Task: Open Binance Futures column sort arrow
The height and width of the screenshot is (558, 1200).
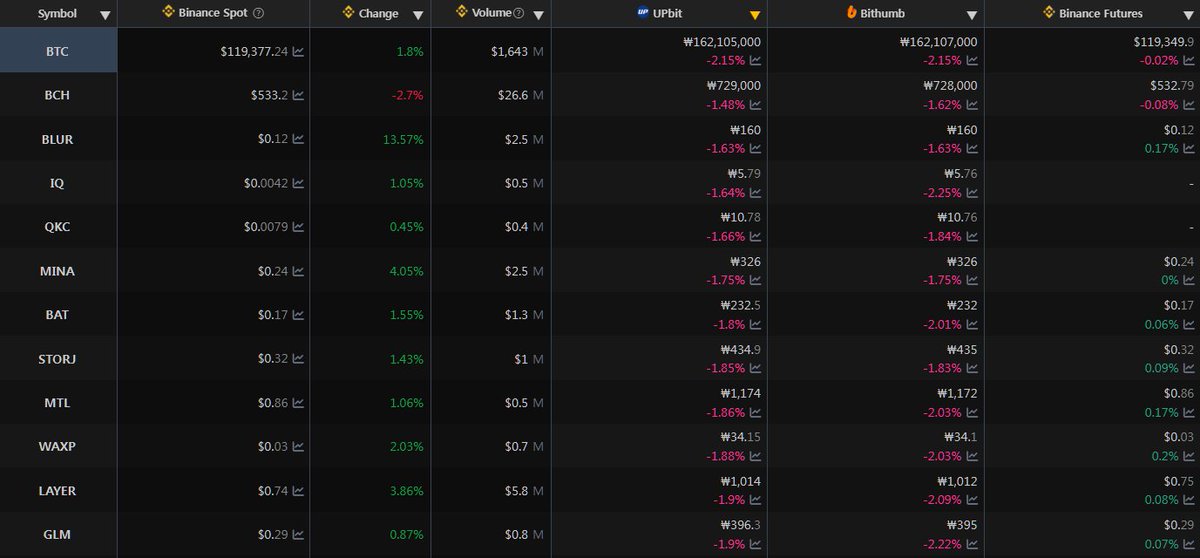Action: coord(1187,15)
